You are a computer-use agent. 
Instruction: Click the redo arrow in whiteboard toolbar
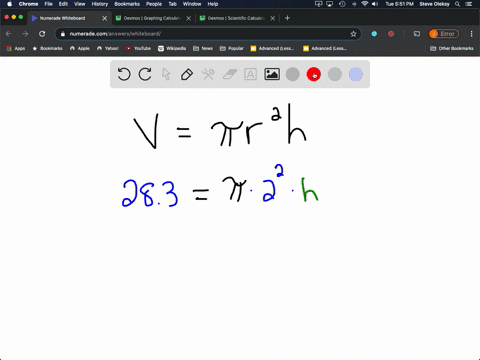tap(145, 74)
